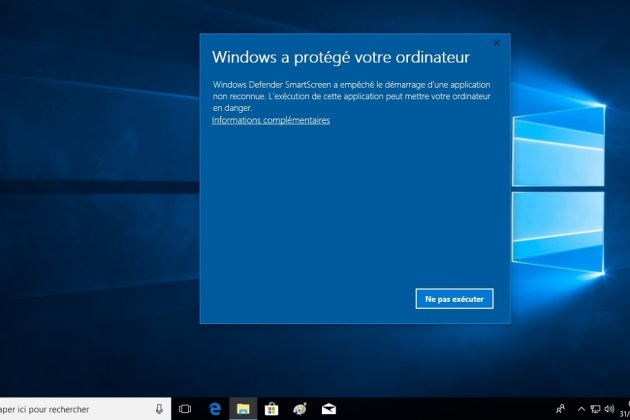Close the SmartScreen dialog with the X
Screen dimensions: 630x420
(496, 43)
